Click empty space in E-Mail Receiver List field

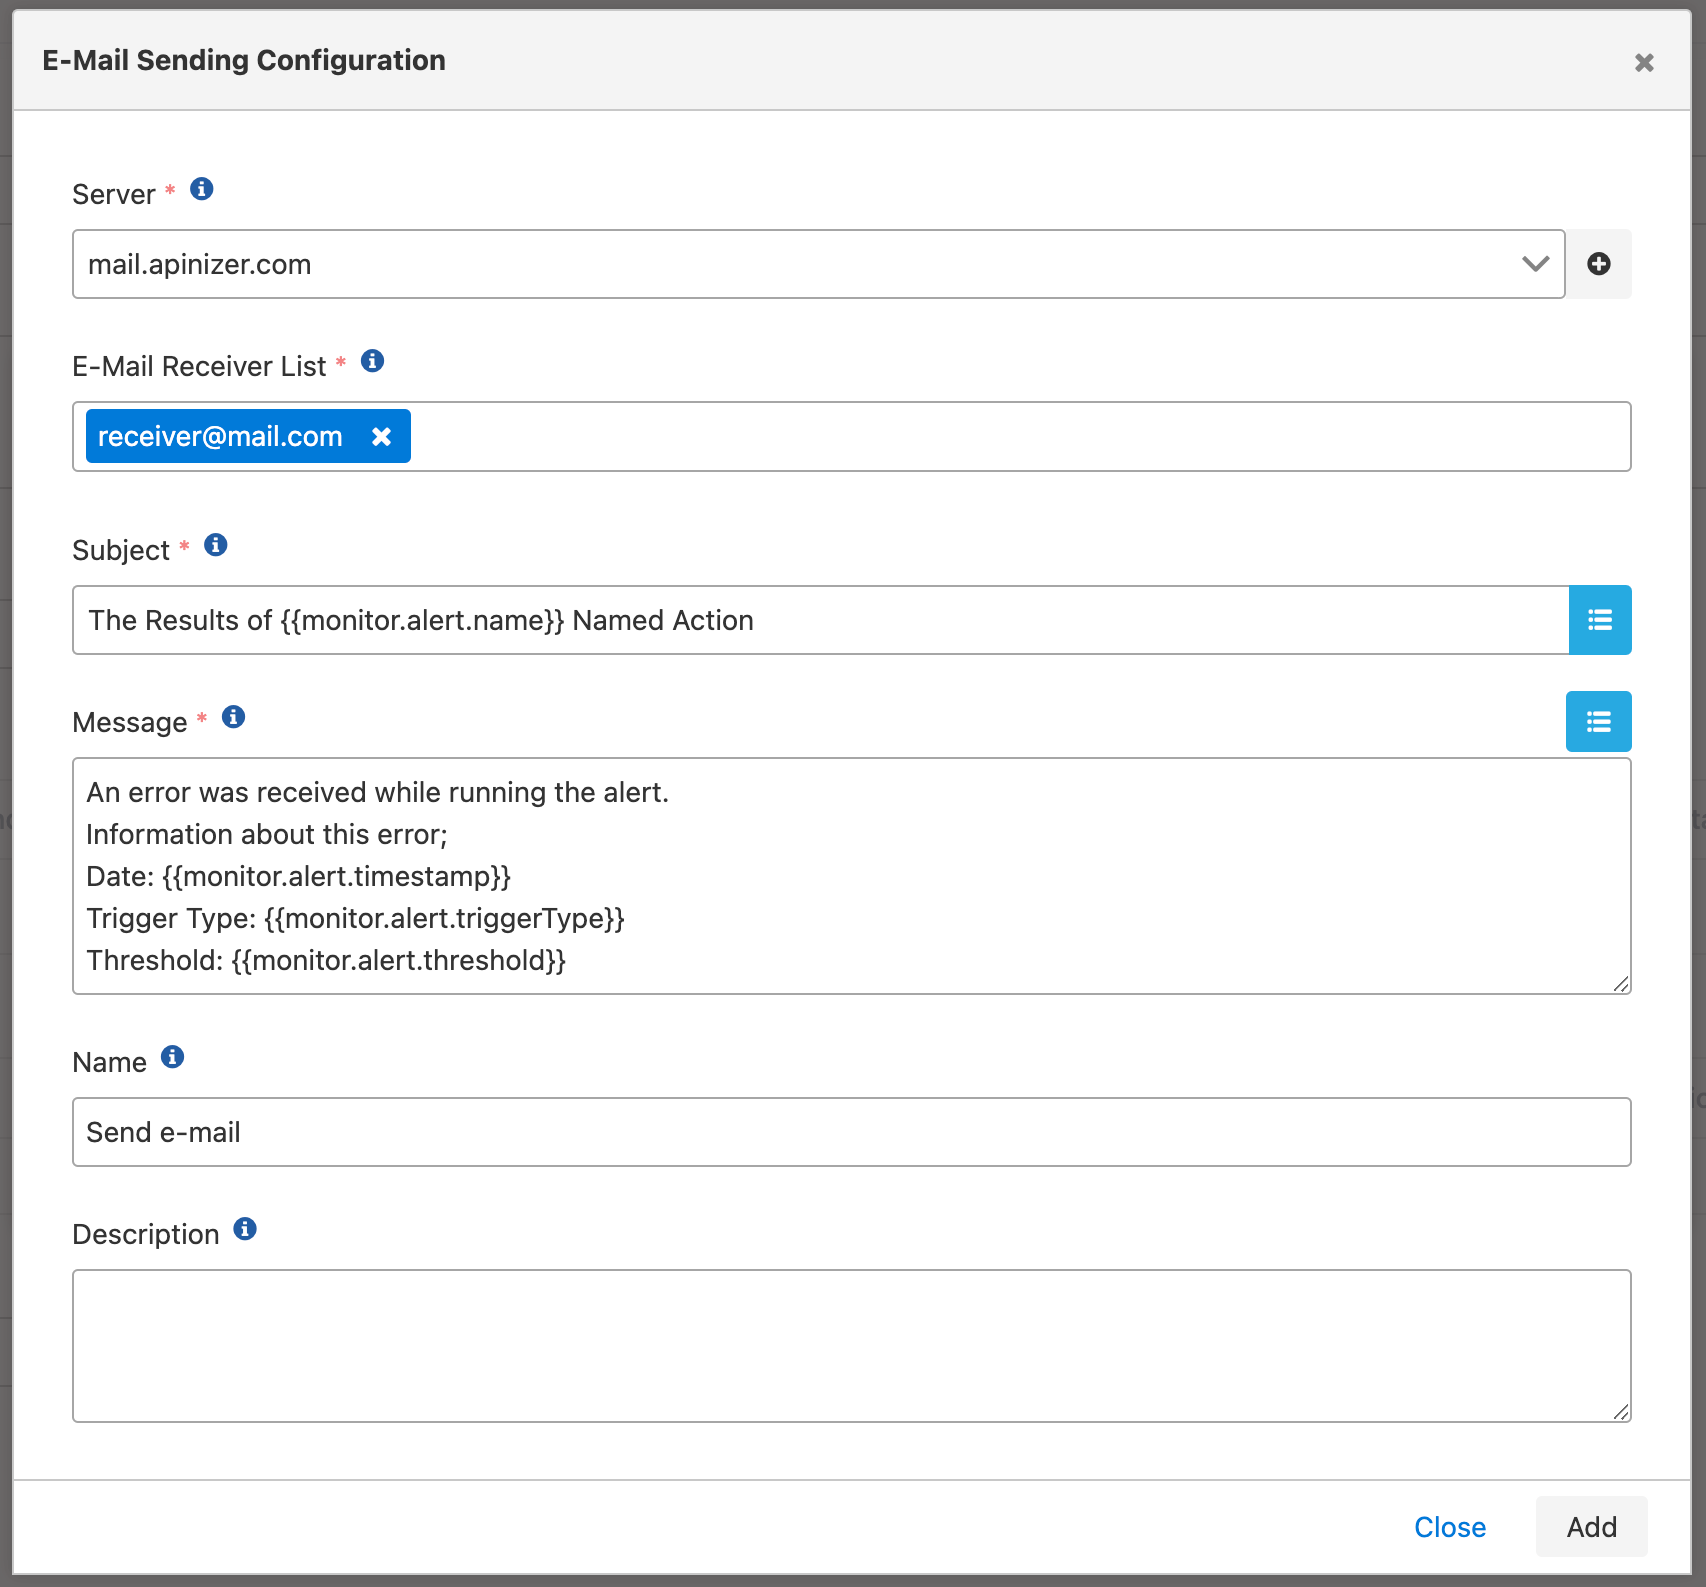pyautogui.click(x=1000, y=437)
